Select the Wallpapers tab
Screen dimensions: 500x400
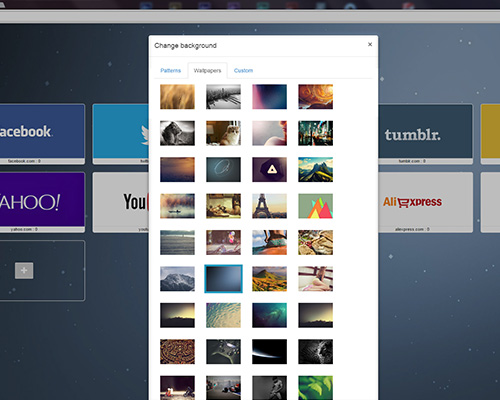click(207, 71)
